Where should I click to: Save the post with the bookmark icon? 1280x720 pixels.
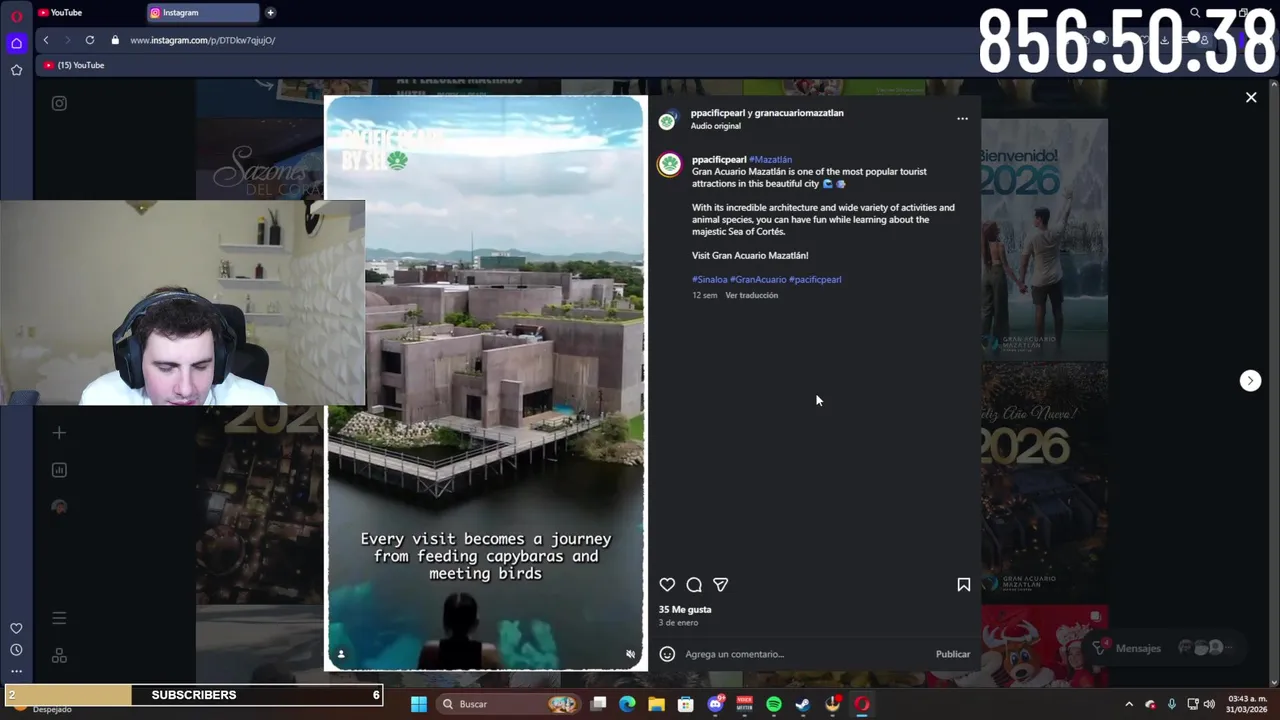(x=964, y=585)
